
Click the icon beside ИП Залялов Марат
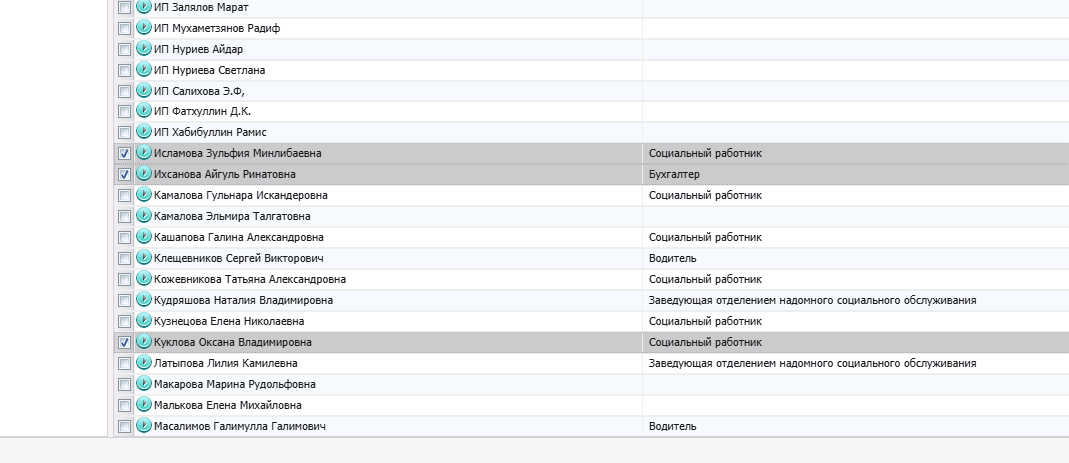pos(144,7)
